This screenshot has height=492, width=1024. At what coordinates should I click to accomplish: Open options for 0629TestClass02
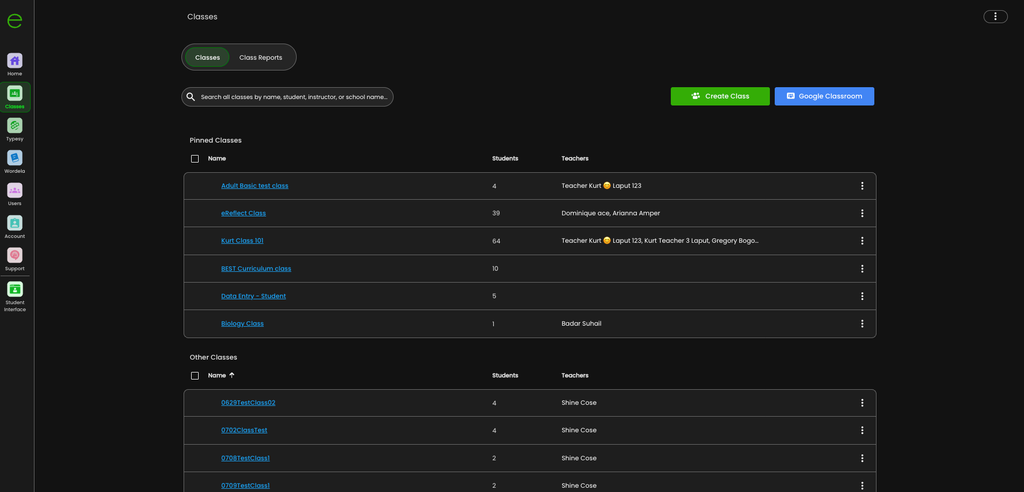click(862, 402)
